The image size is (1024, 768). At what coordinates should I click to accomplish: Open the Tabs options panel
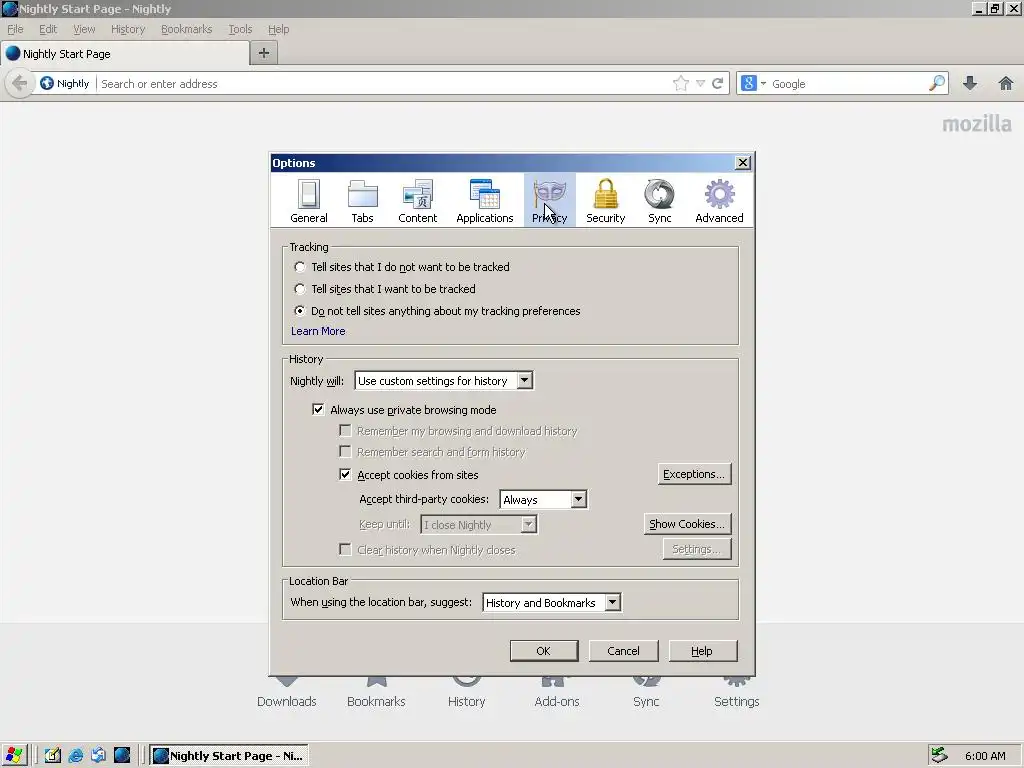(x=362, y=201)
